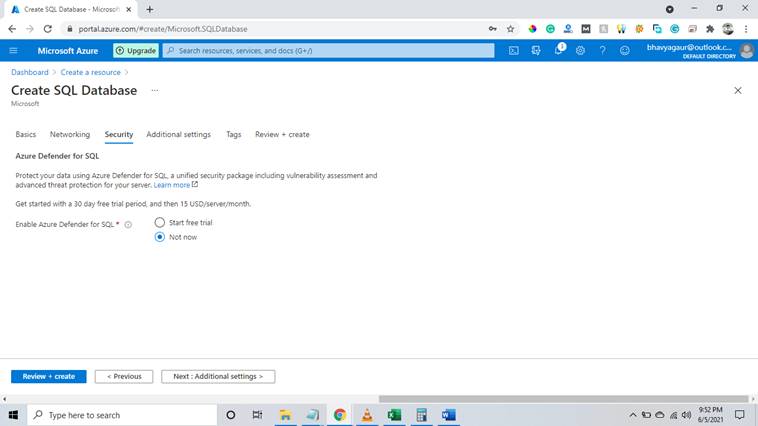The width and height of the screenshot is (758, 426).
Task: Open the Tags tab
Action: tap(233, 134)
